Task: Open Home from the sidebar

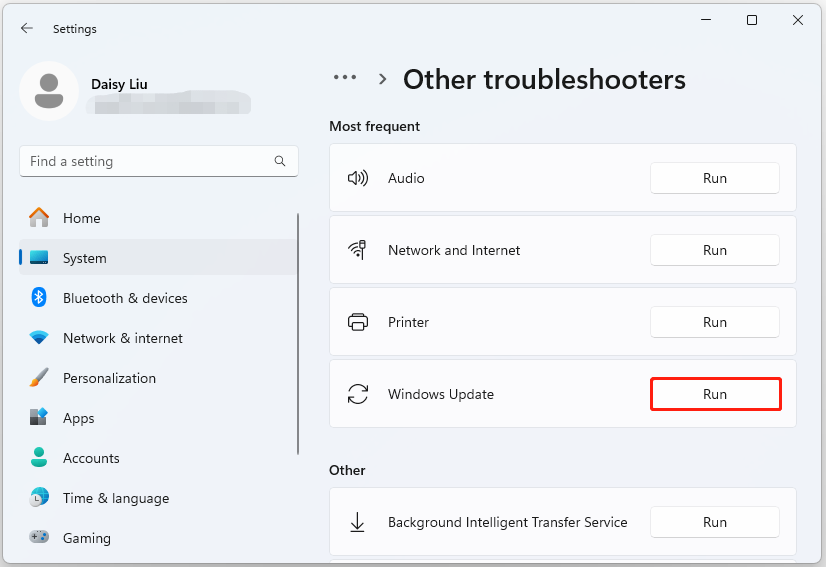Action: tap(81, 218)
